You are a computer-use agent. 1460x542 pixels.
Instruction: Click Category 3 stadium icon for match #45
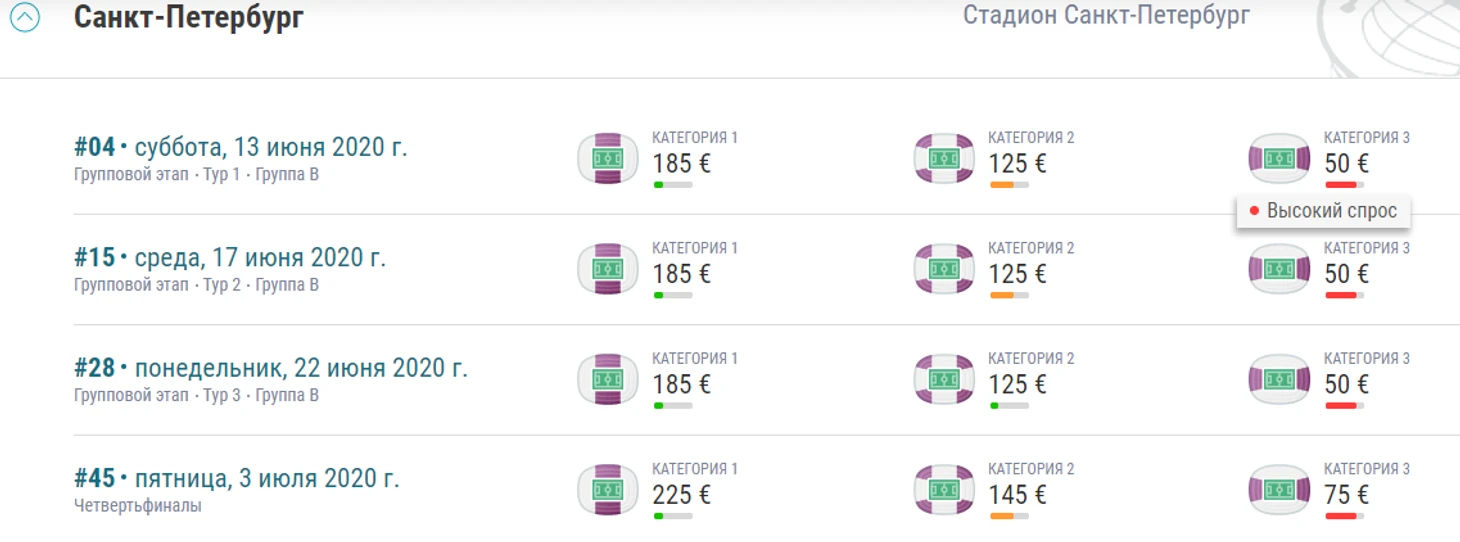[1280, 489]
